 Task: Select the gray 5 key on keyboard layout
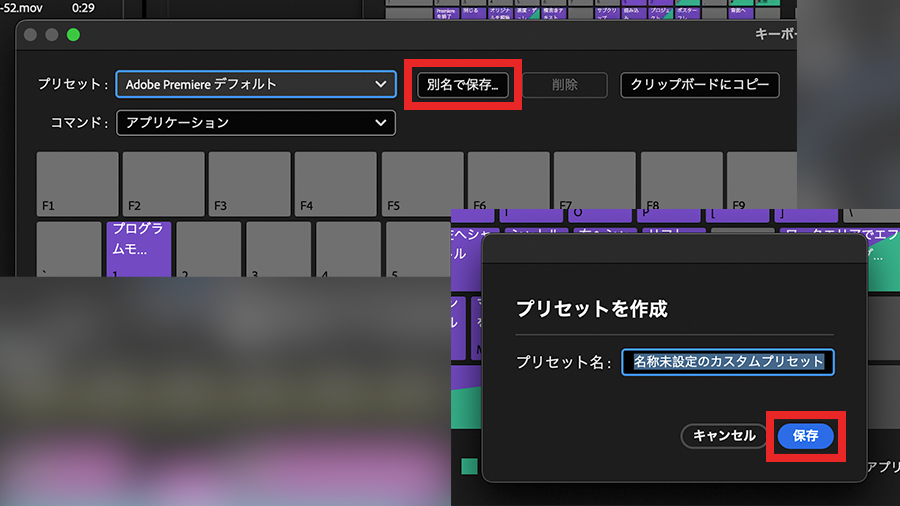[x=418, y=250]
